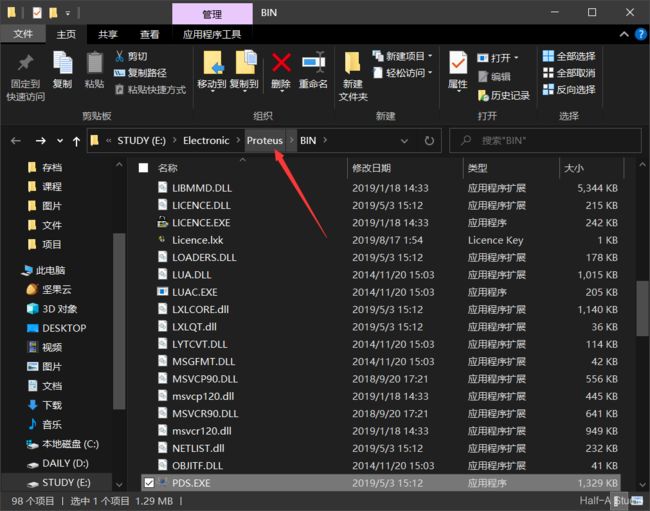650x511 pixels.
Task: Click the Back navigation arrow
Action: pyautogui.click(x=16, y=141)
